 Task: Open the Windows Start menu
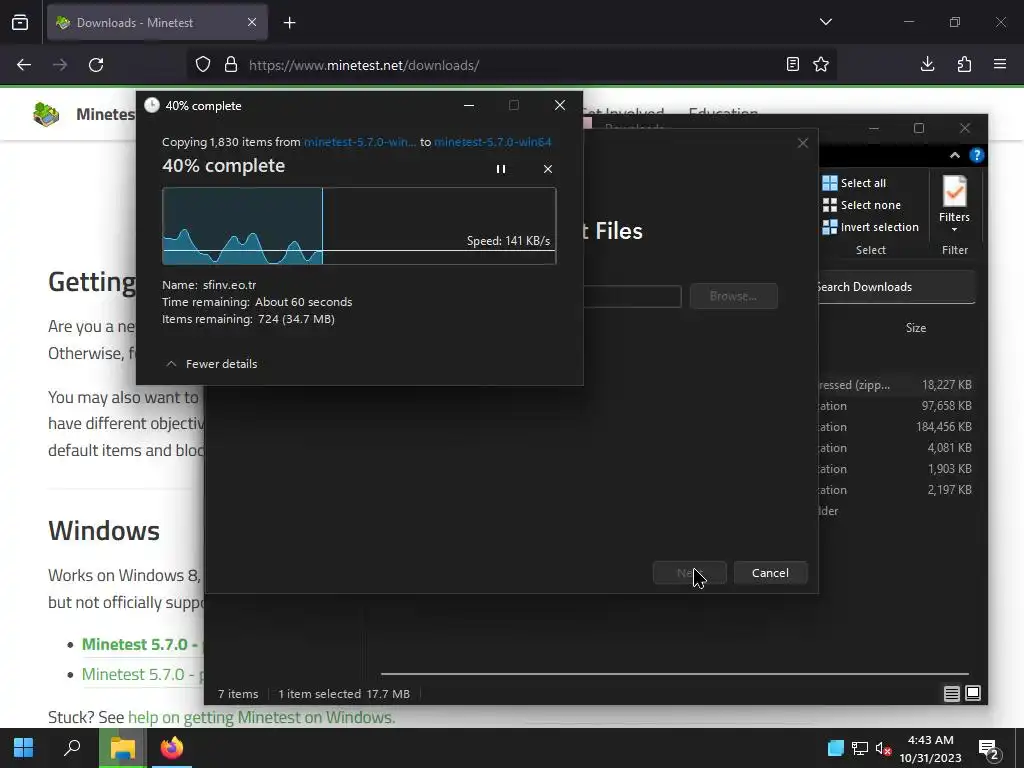point(24,748)
